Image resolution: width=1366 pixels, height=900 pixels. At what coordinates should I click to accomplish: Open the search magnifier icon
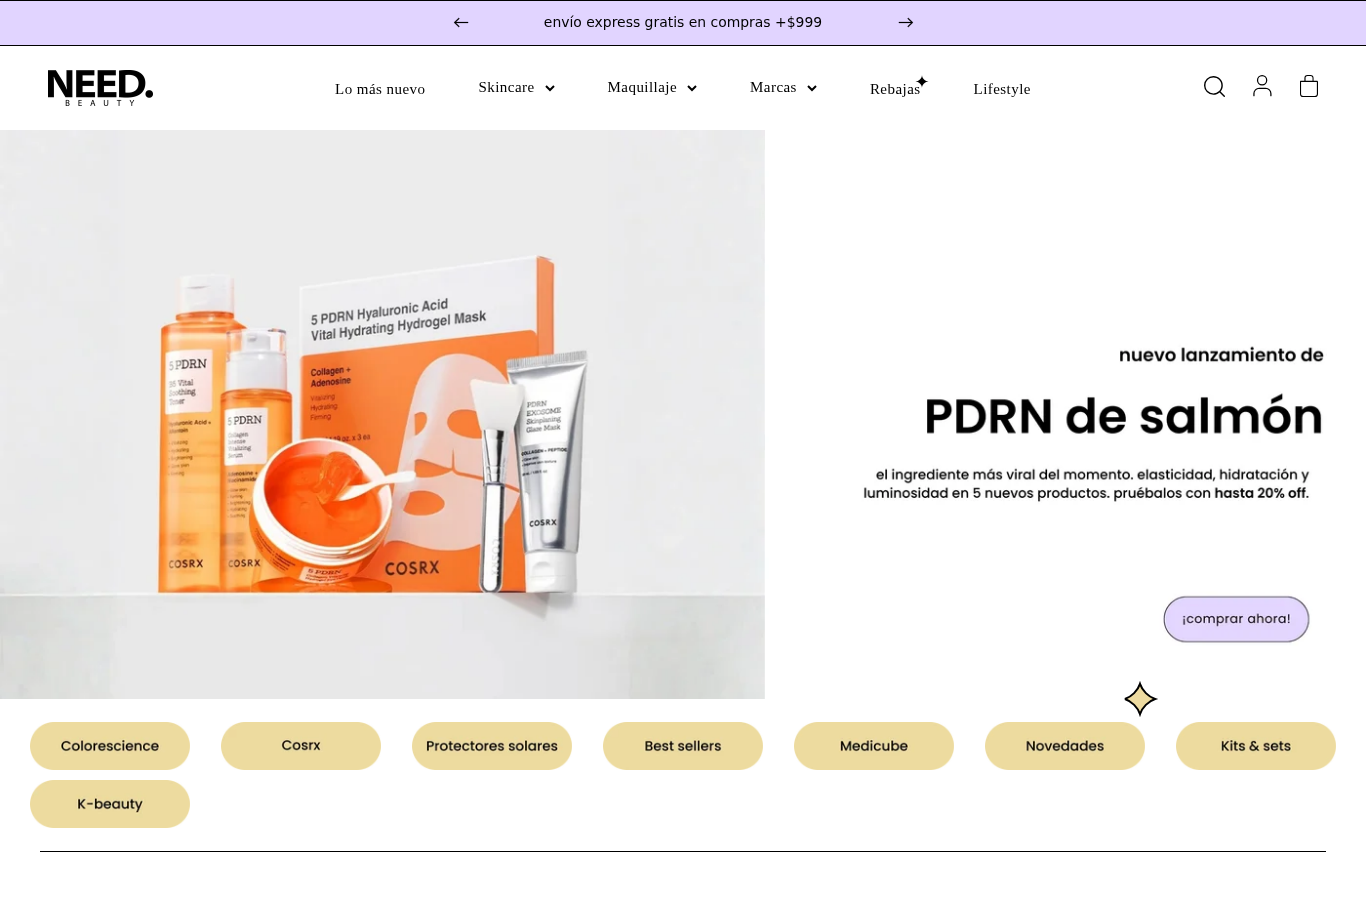click(1214, 87)
